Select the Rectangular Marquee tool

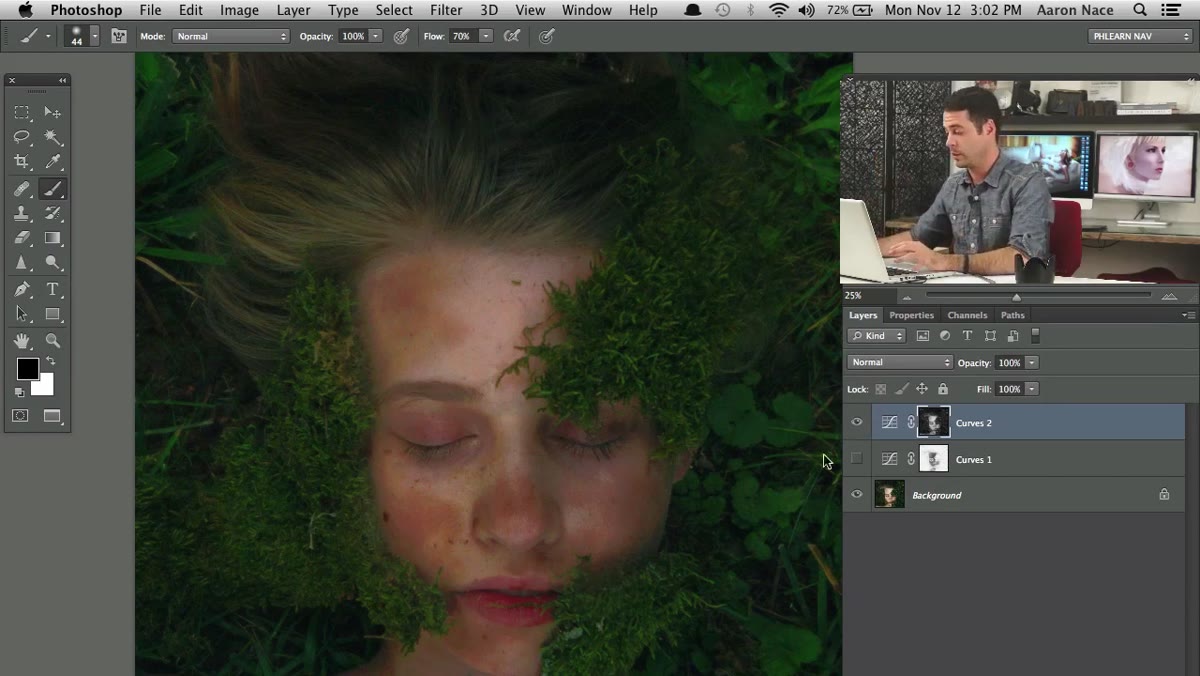click(x=22, y=112)
